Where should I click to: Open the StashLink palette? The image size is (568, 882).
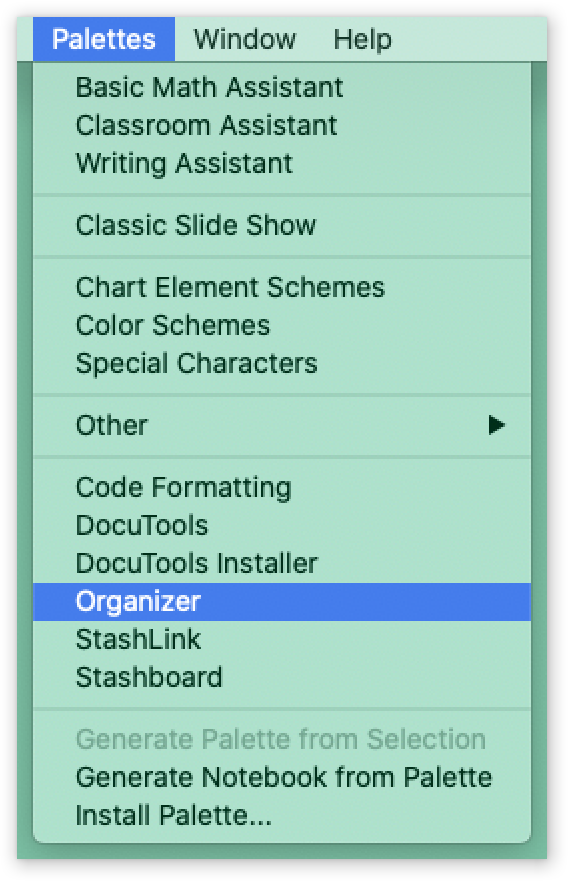click(281, 640)
